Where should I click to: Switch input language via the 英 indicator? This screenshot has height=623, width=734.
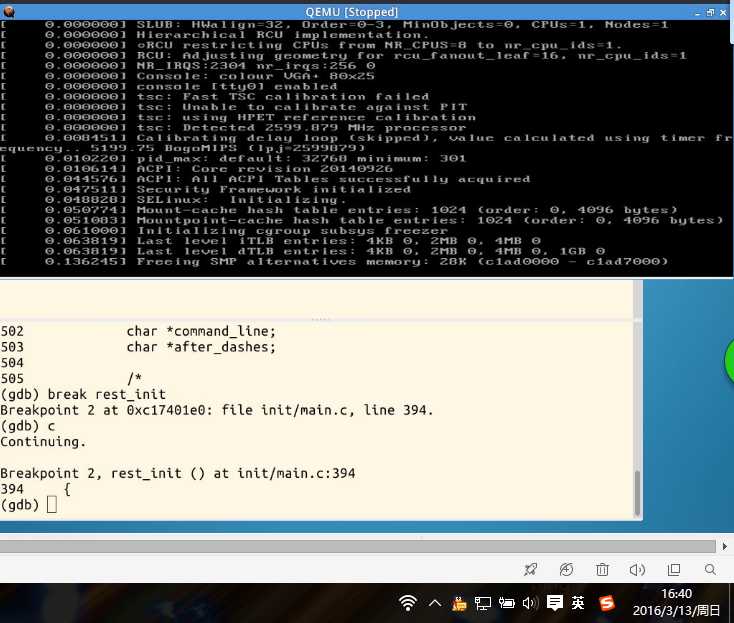[578, 603]
